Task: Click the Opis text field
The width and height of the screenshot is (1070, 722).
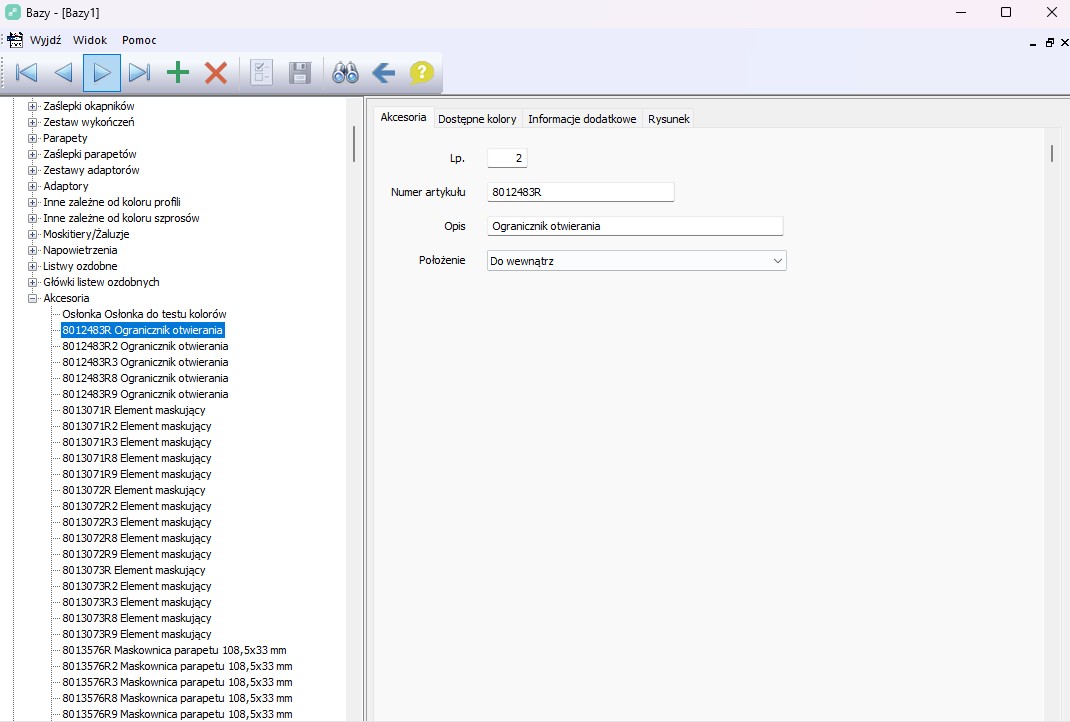Action: pyautogui.click(x=635, y=227)
